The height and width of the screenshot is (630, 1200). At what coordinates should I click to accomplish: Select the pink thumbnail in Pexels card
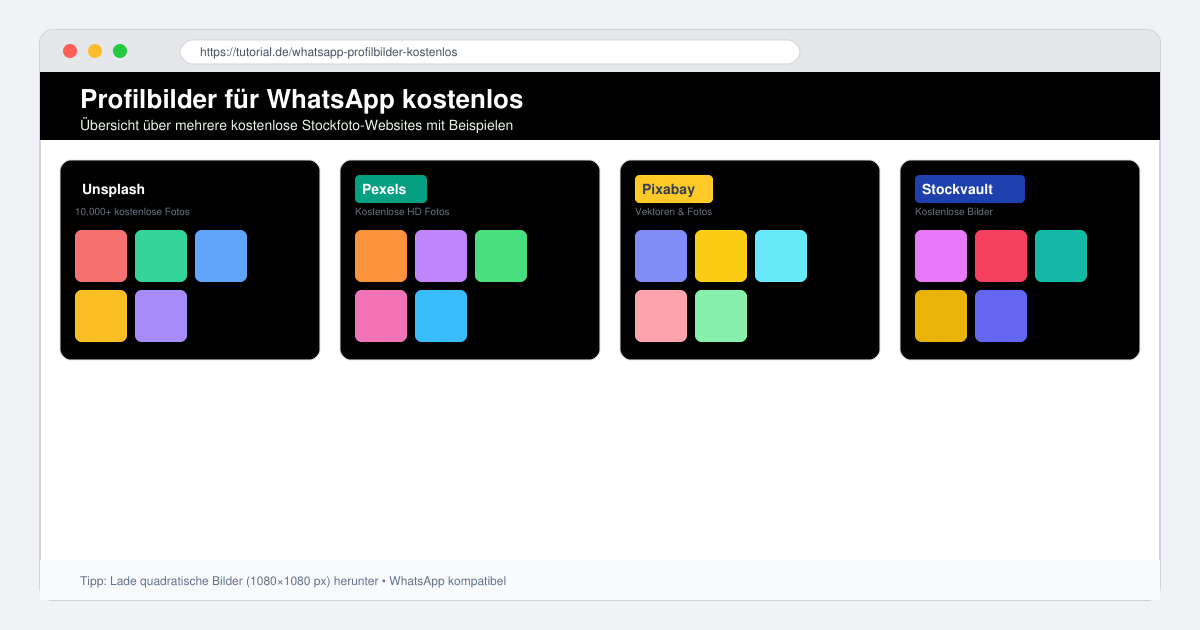click(x=381, y=316)
